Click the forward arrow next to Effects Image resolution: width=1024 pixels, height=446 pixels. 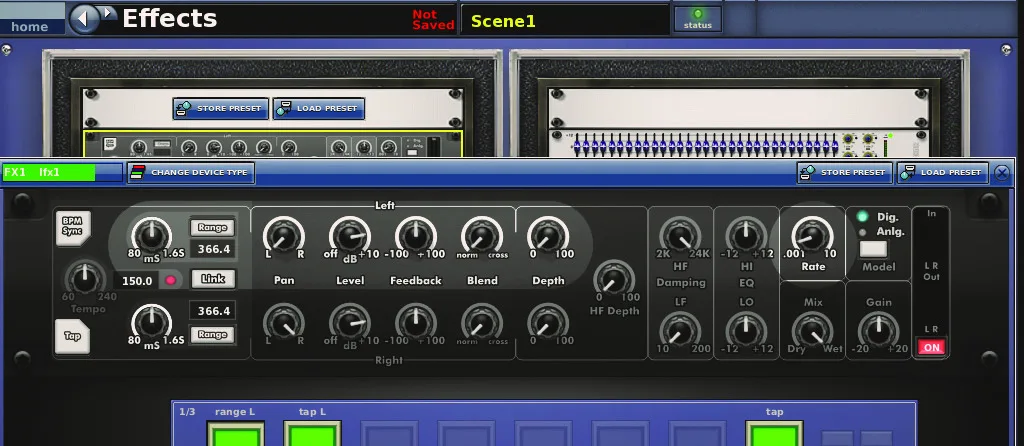[x=109, y=13]
